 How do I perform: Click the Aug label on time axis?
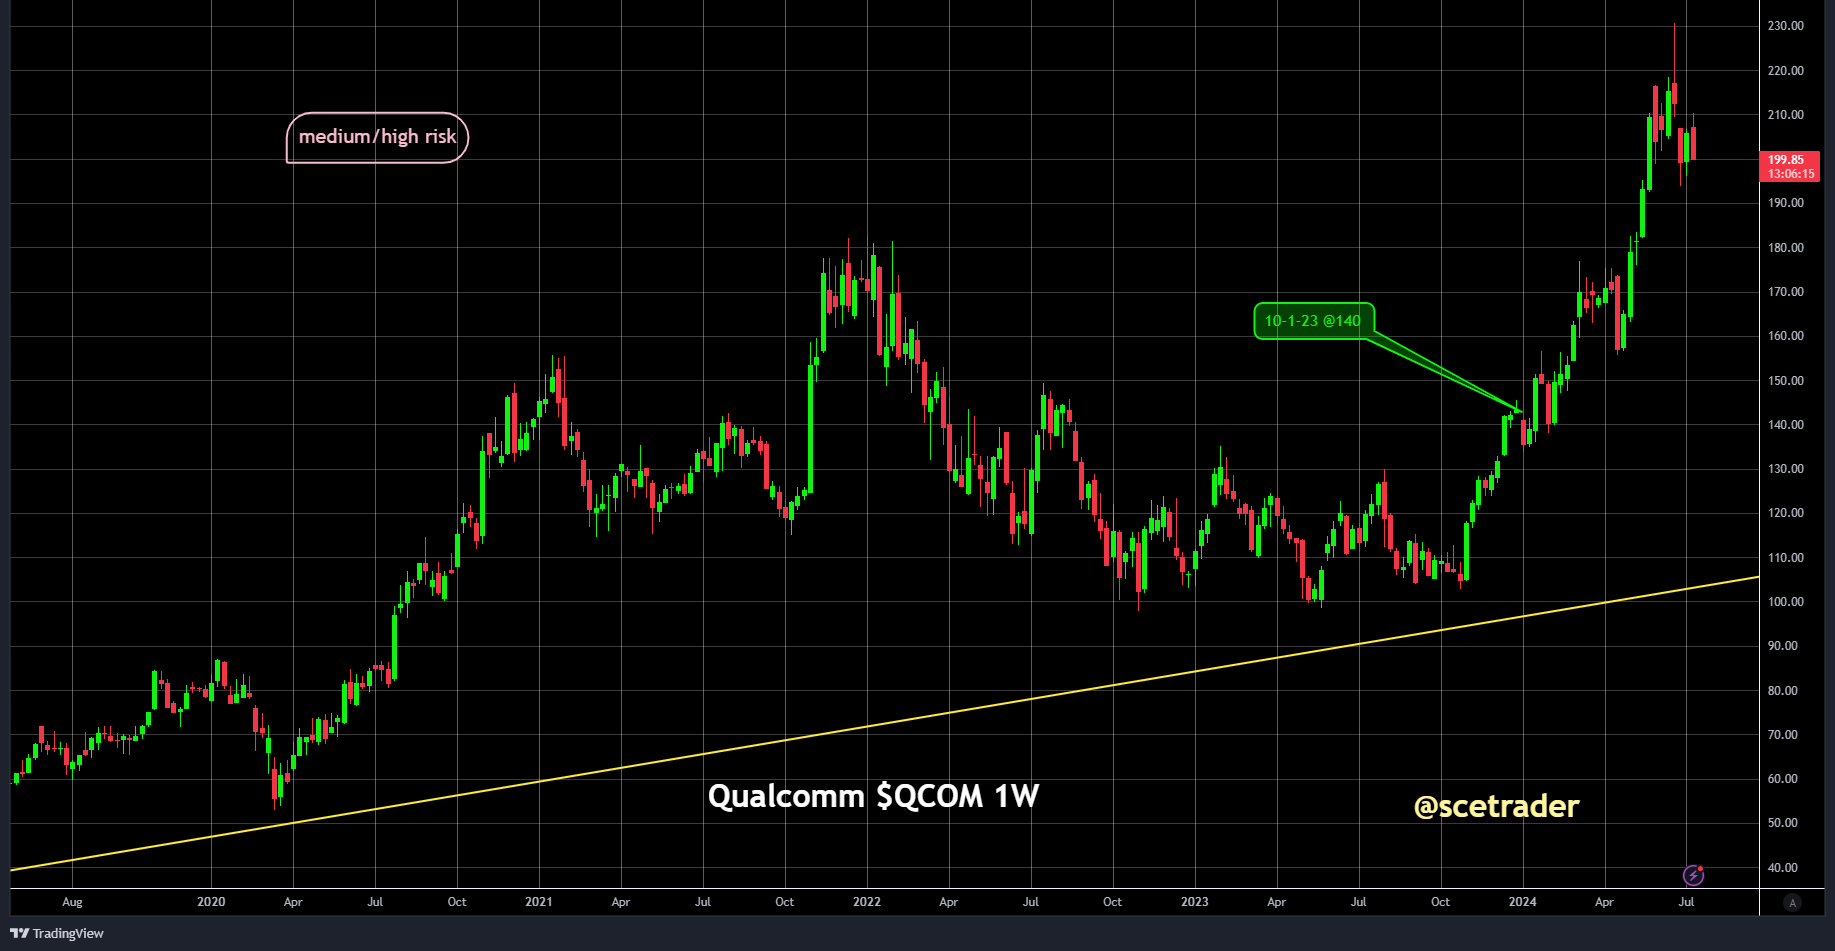pos(72,902)
